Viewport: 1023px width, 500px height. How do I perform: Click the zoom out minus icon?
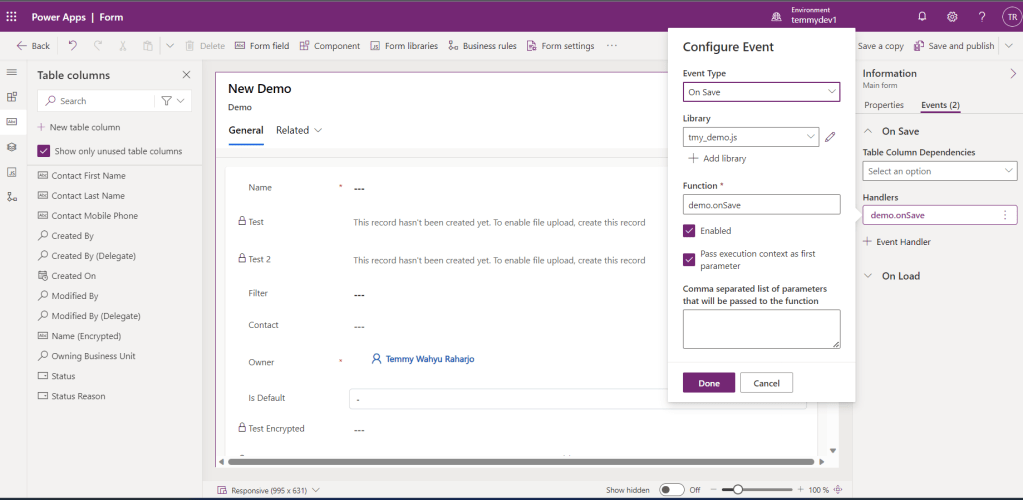715,490
